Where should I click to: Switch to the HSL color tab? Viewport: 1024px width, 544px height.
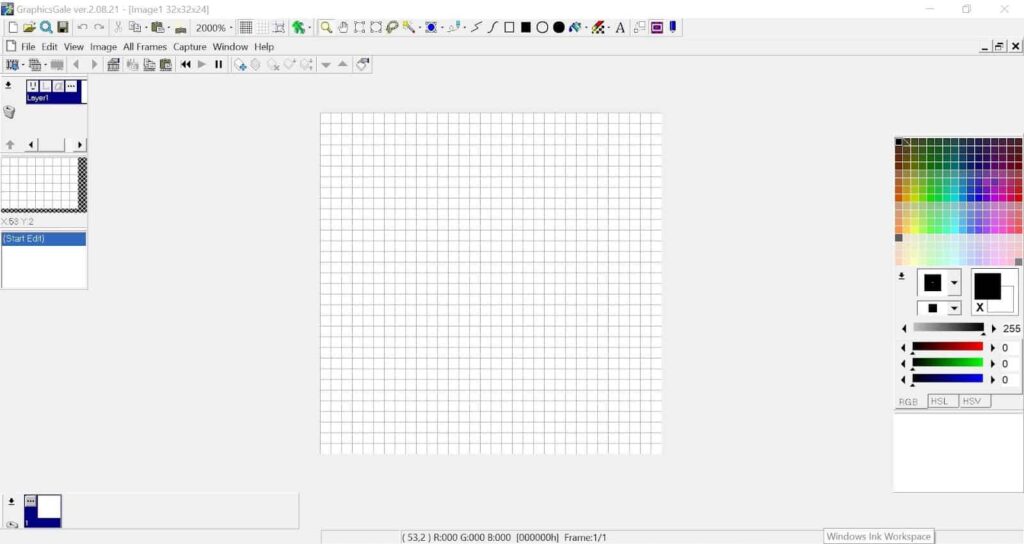tap(942, 401)
